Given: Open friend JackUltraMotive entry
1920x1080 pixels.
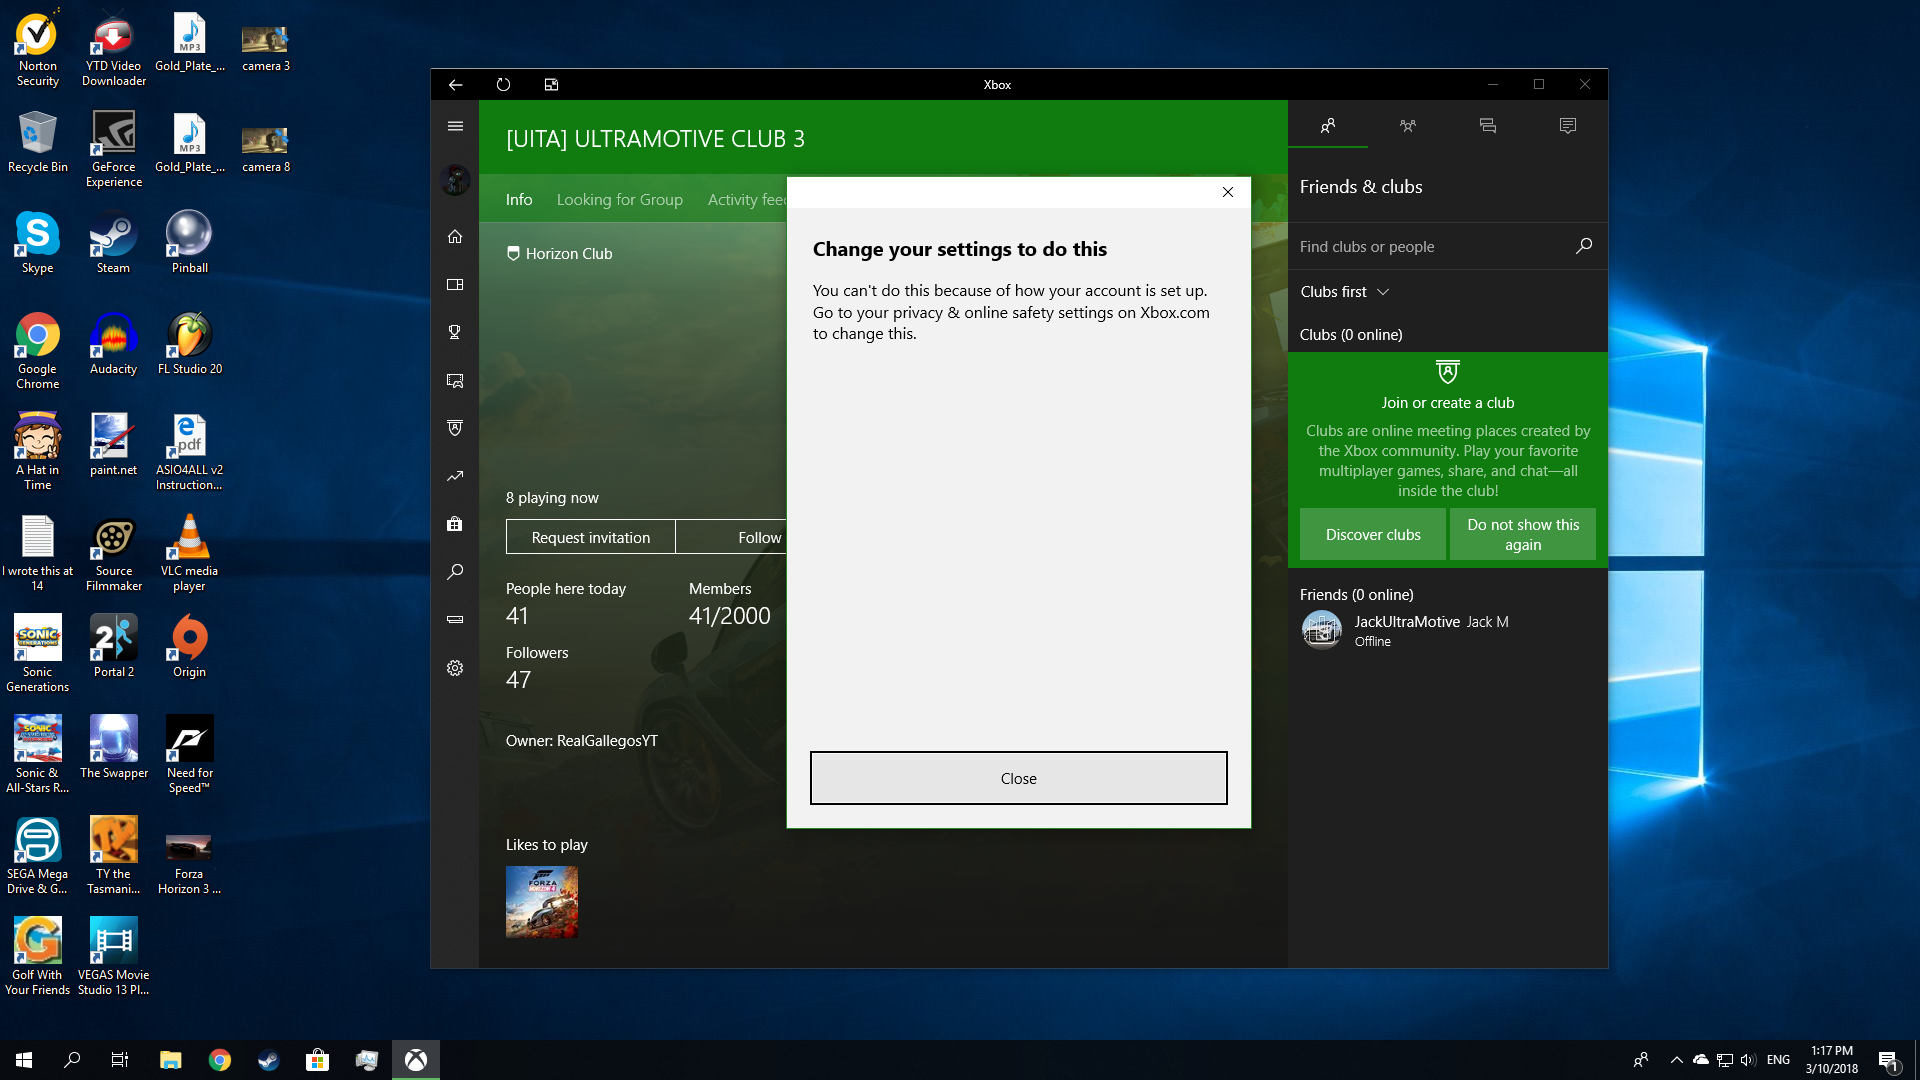Looking at the screenshot, I should 1448,630.
